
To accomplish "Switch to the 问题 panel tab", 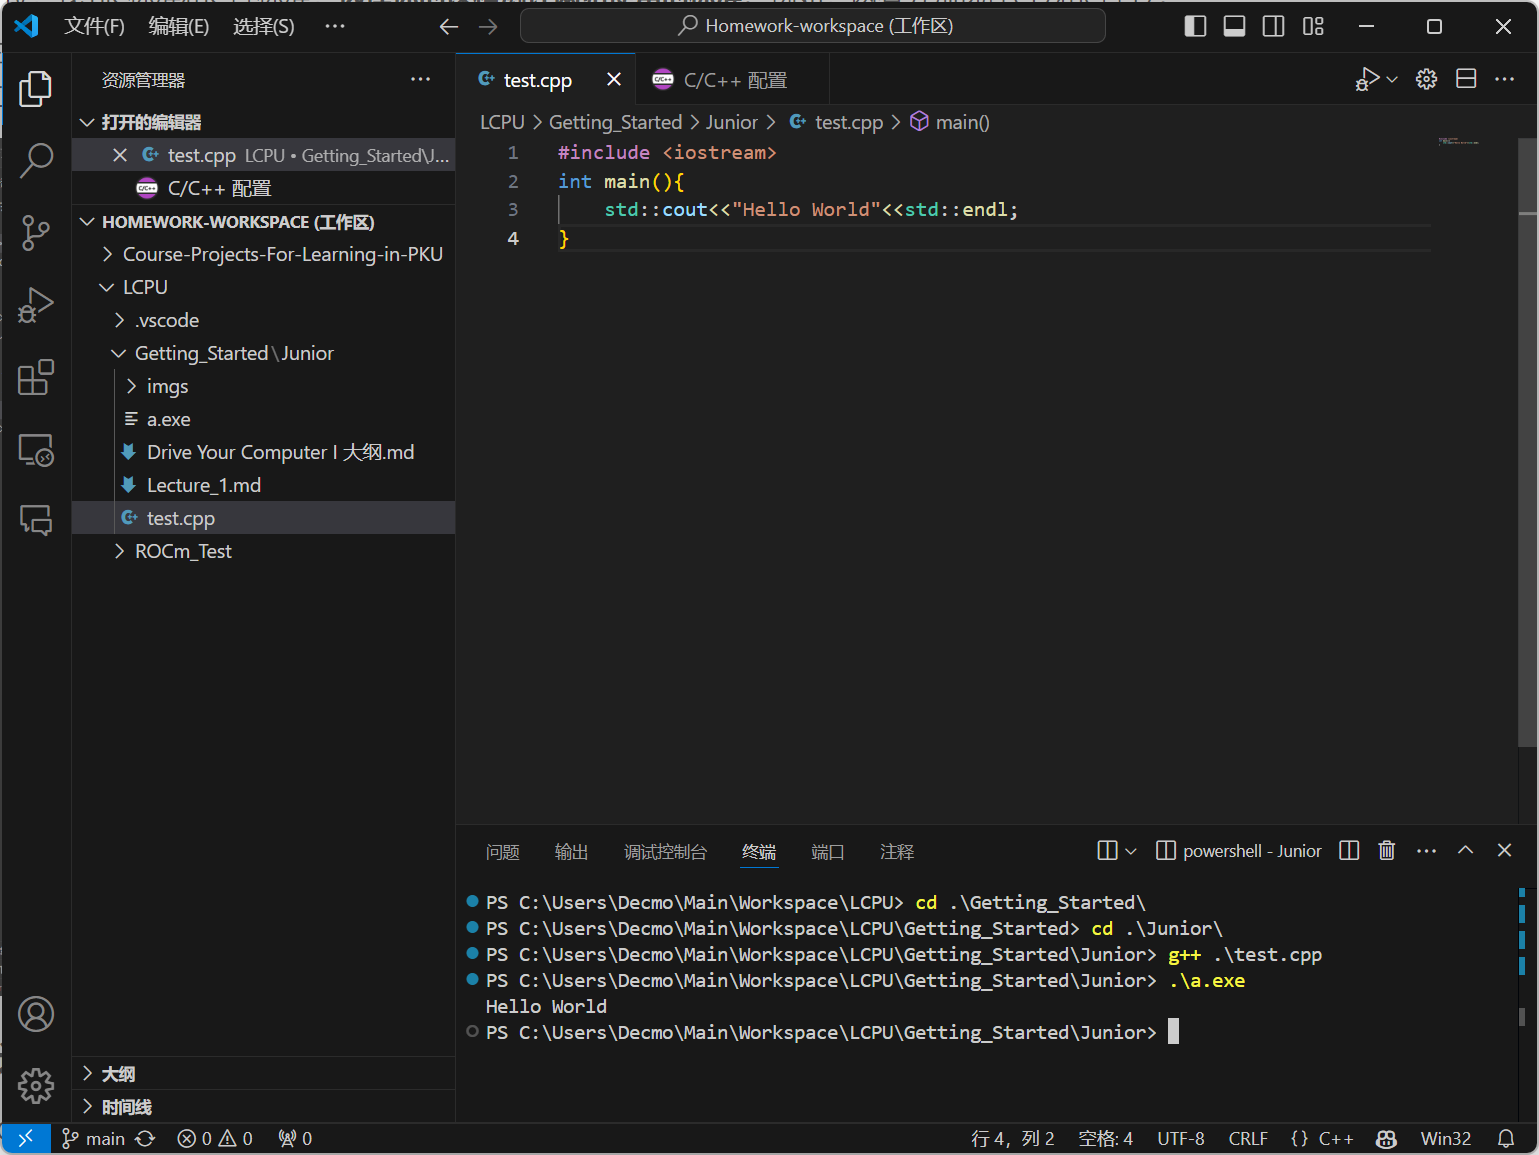I will point(502,852).
